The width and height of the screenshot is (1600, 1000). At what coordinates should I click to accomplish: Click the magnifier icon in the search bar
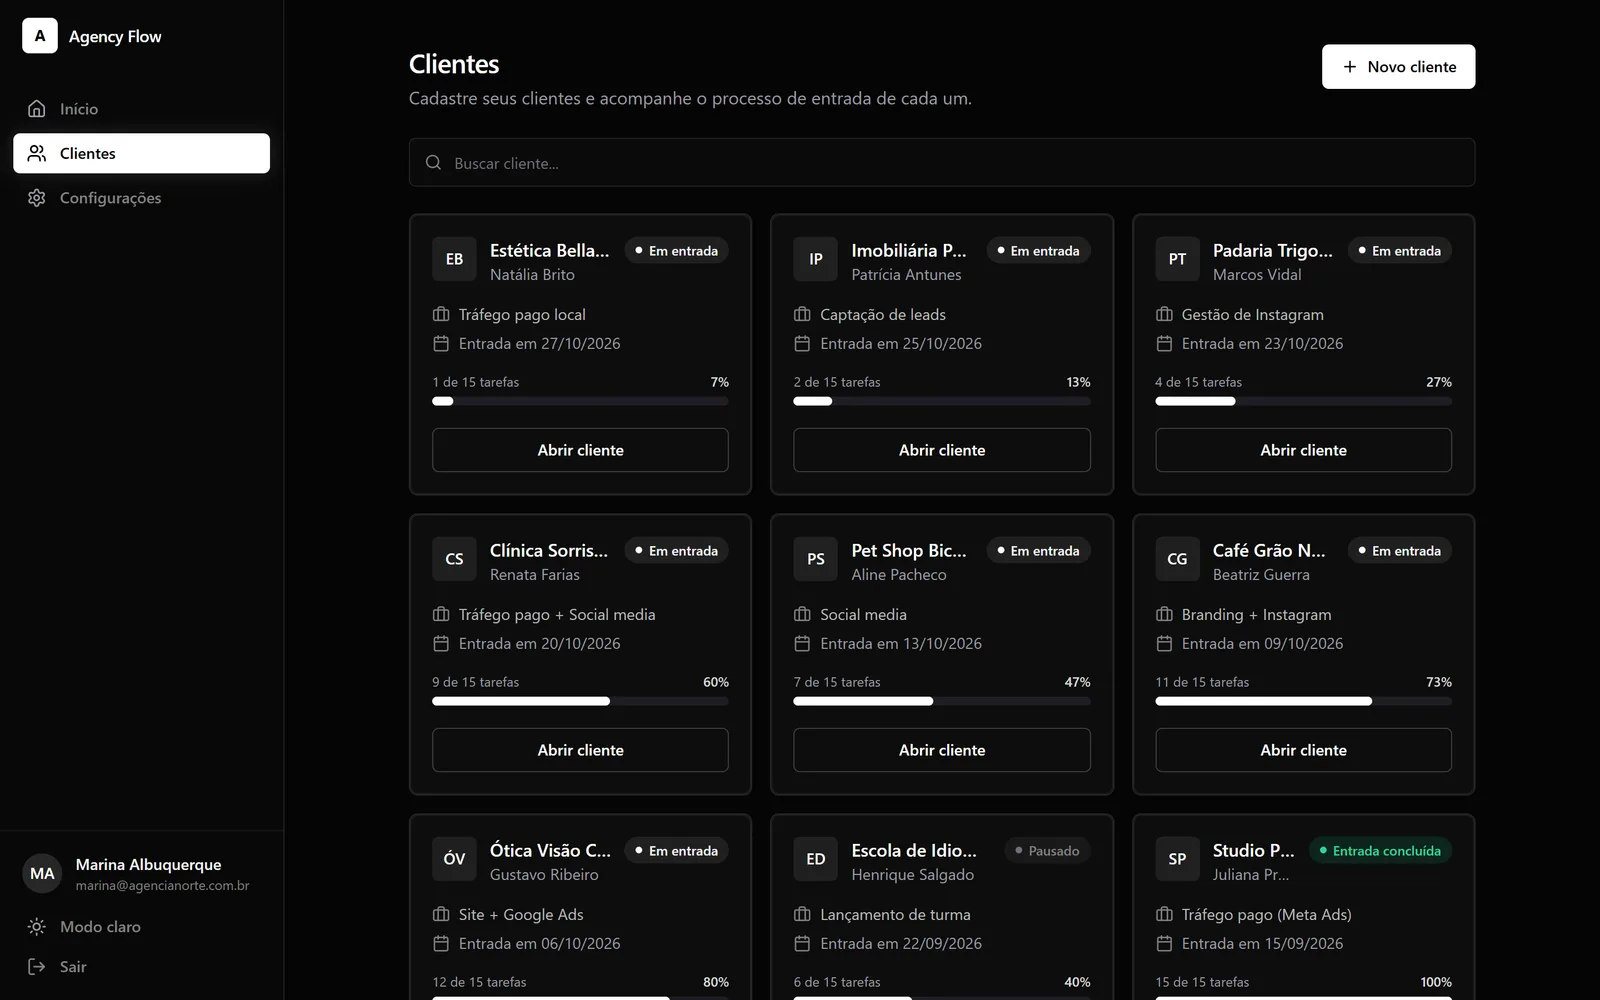(x=433, y=162)
